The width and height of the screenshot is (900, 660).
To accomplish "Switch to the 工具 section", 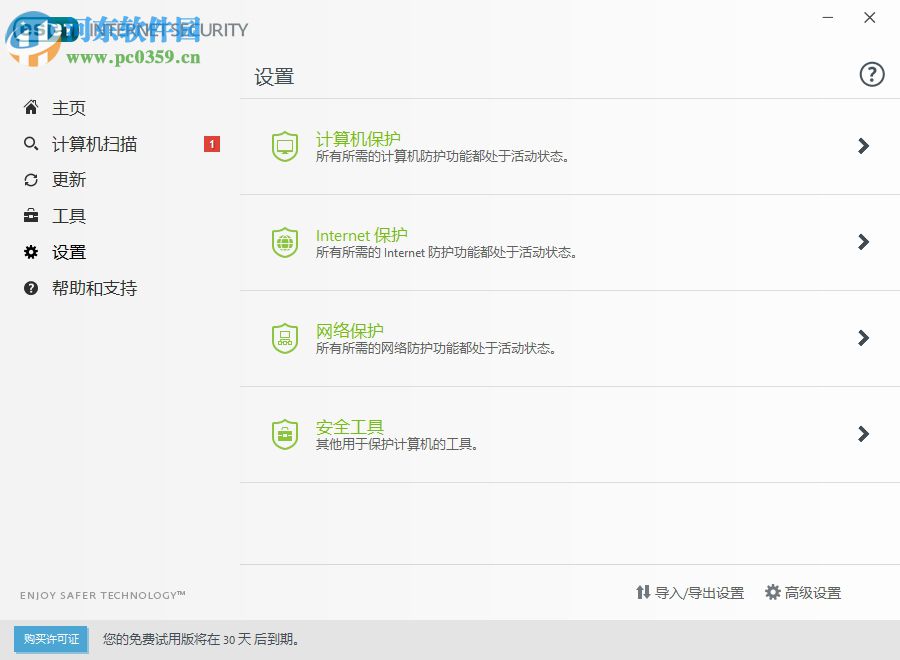I will click(x=69, y=216).
